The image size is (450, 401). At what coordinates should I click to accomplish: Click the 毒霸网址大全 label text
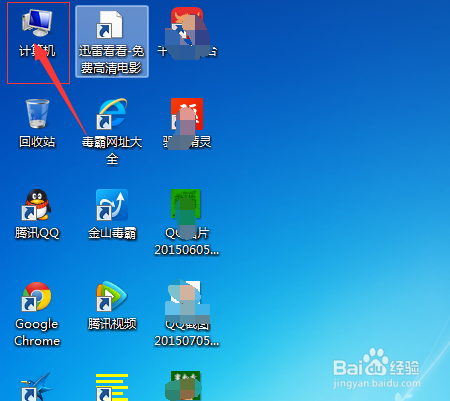[112, 150]
